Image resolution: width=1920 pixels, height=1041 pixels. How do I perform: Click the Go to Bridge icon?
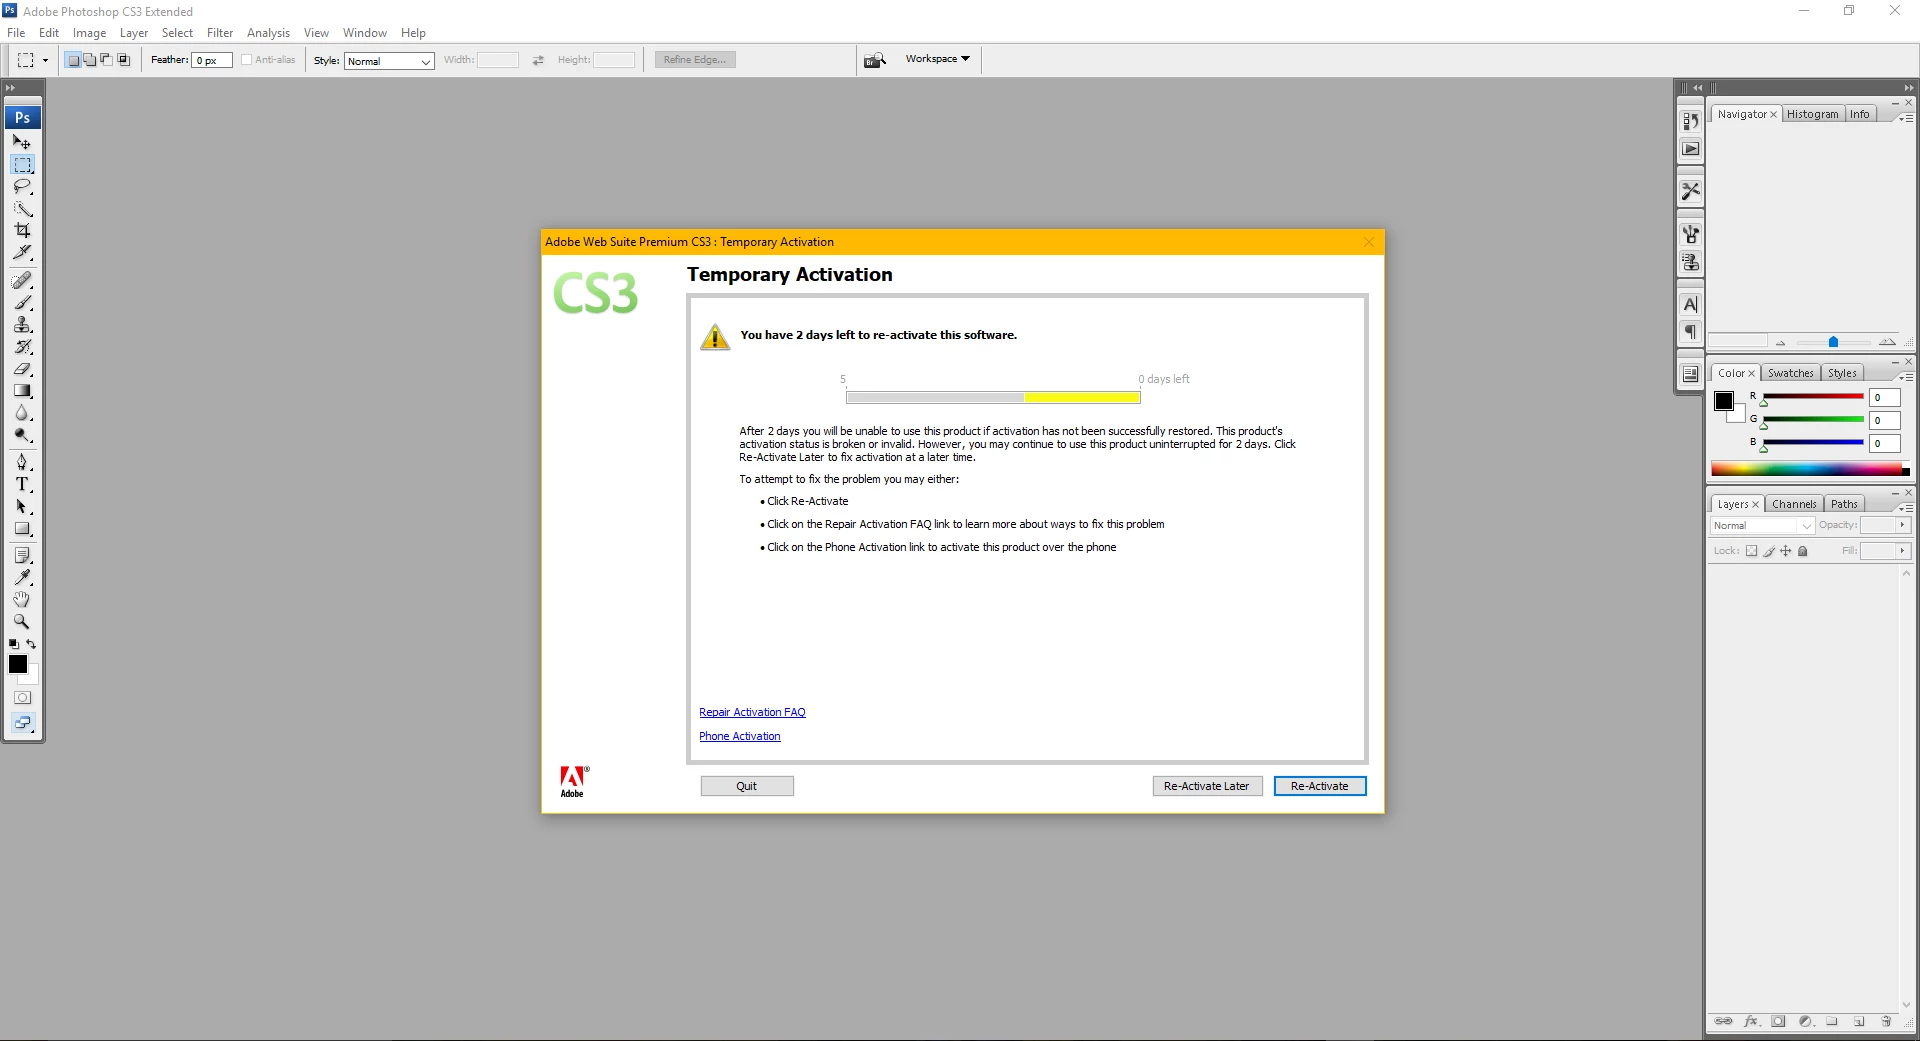[x=875, y=60]
